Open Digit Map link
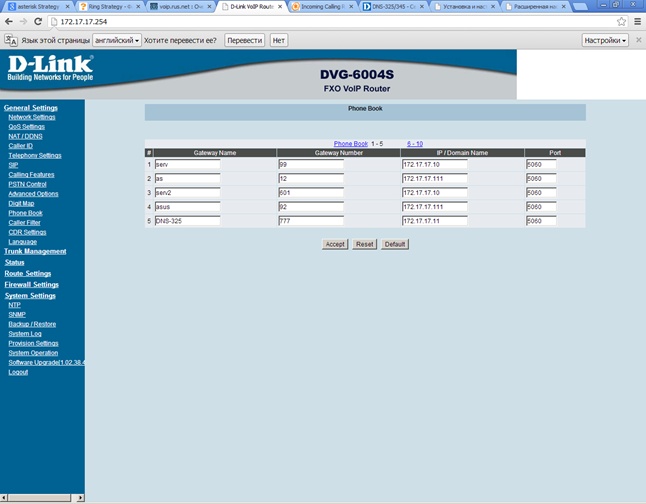This screenshot has width=646, height=504. coord(21,203)
